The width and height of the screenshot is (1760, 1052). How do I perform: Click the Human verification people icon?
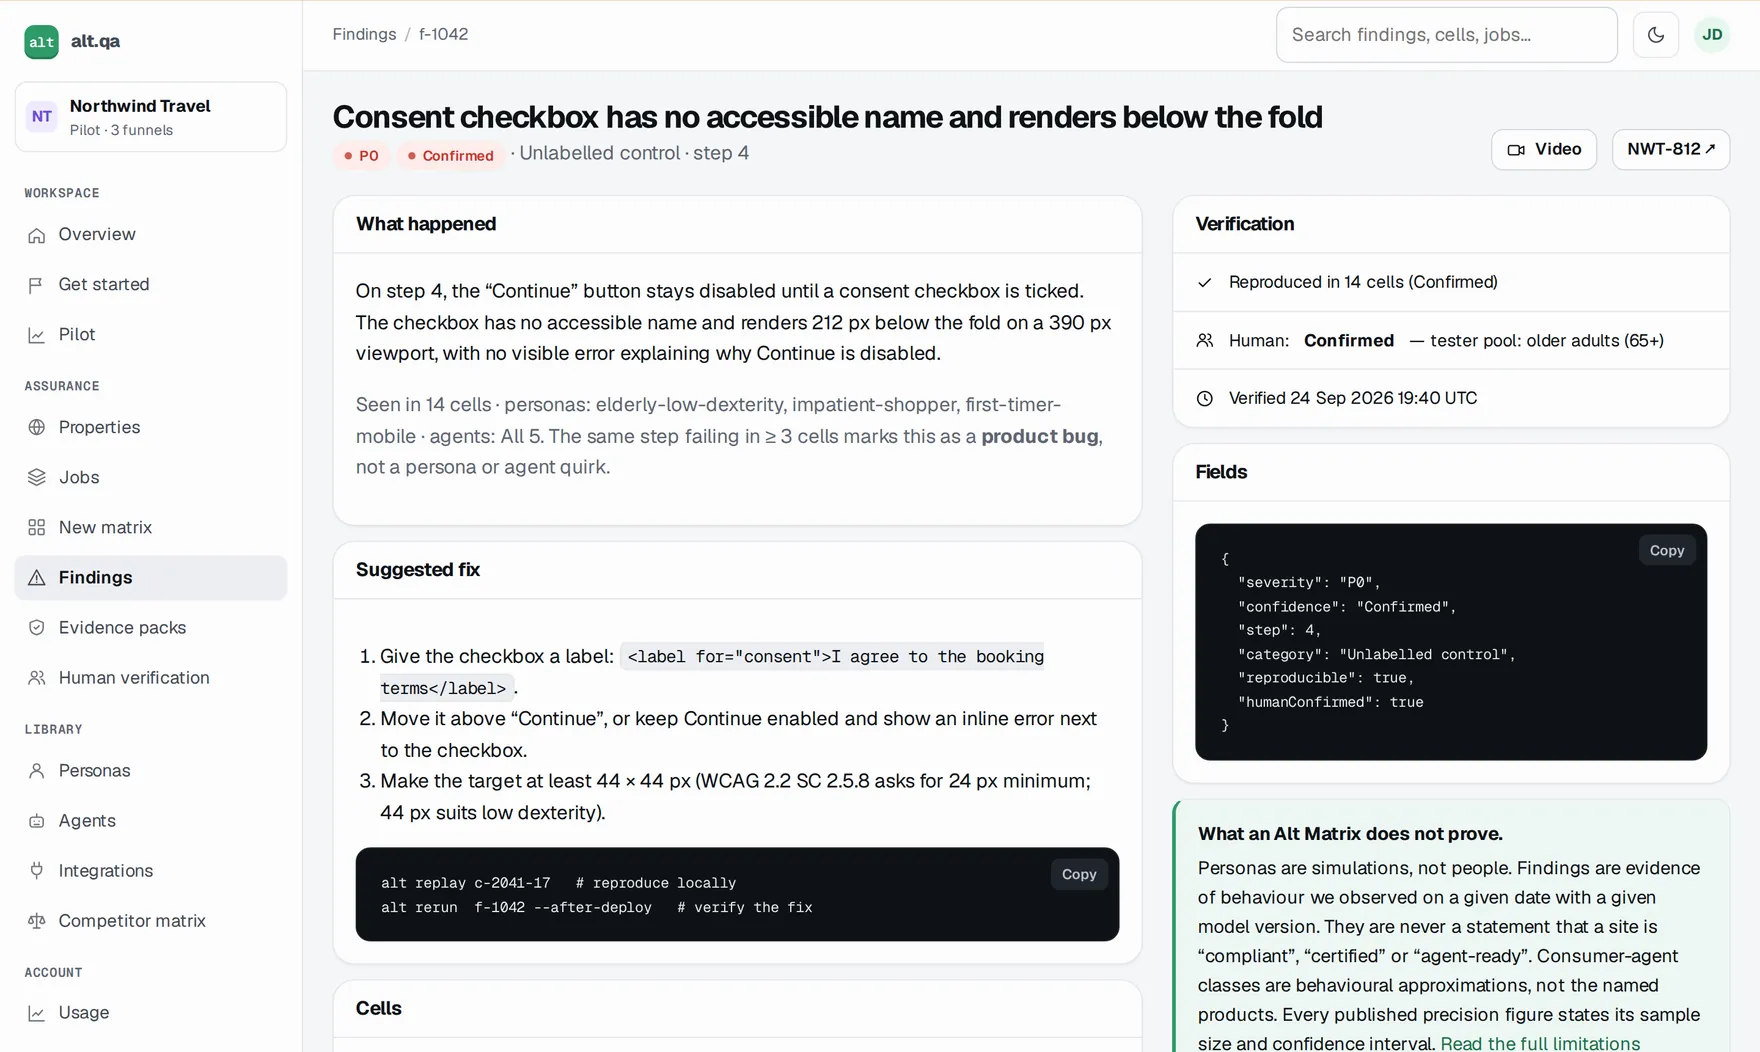[x=37, y=677]
